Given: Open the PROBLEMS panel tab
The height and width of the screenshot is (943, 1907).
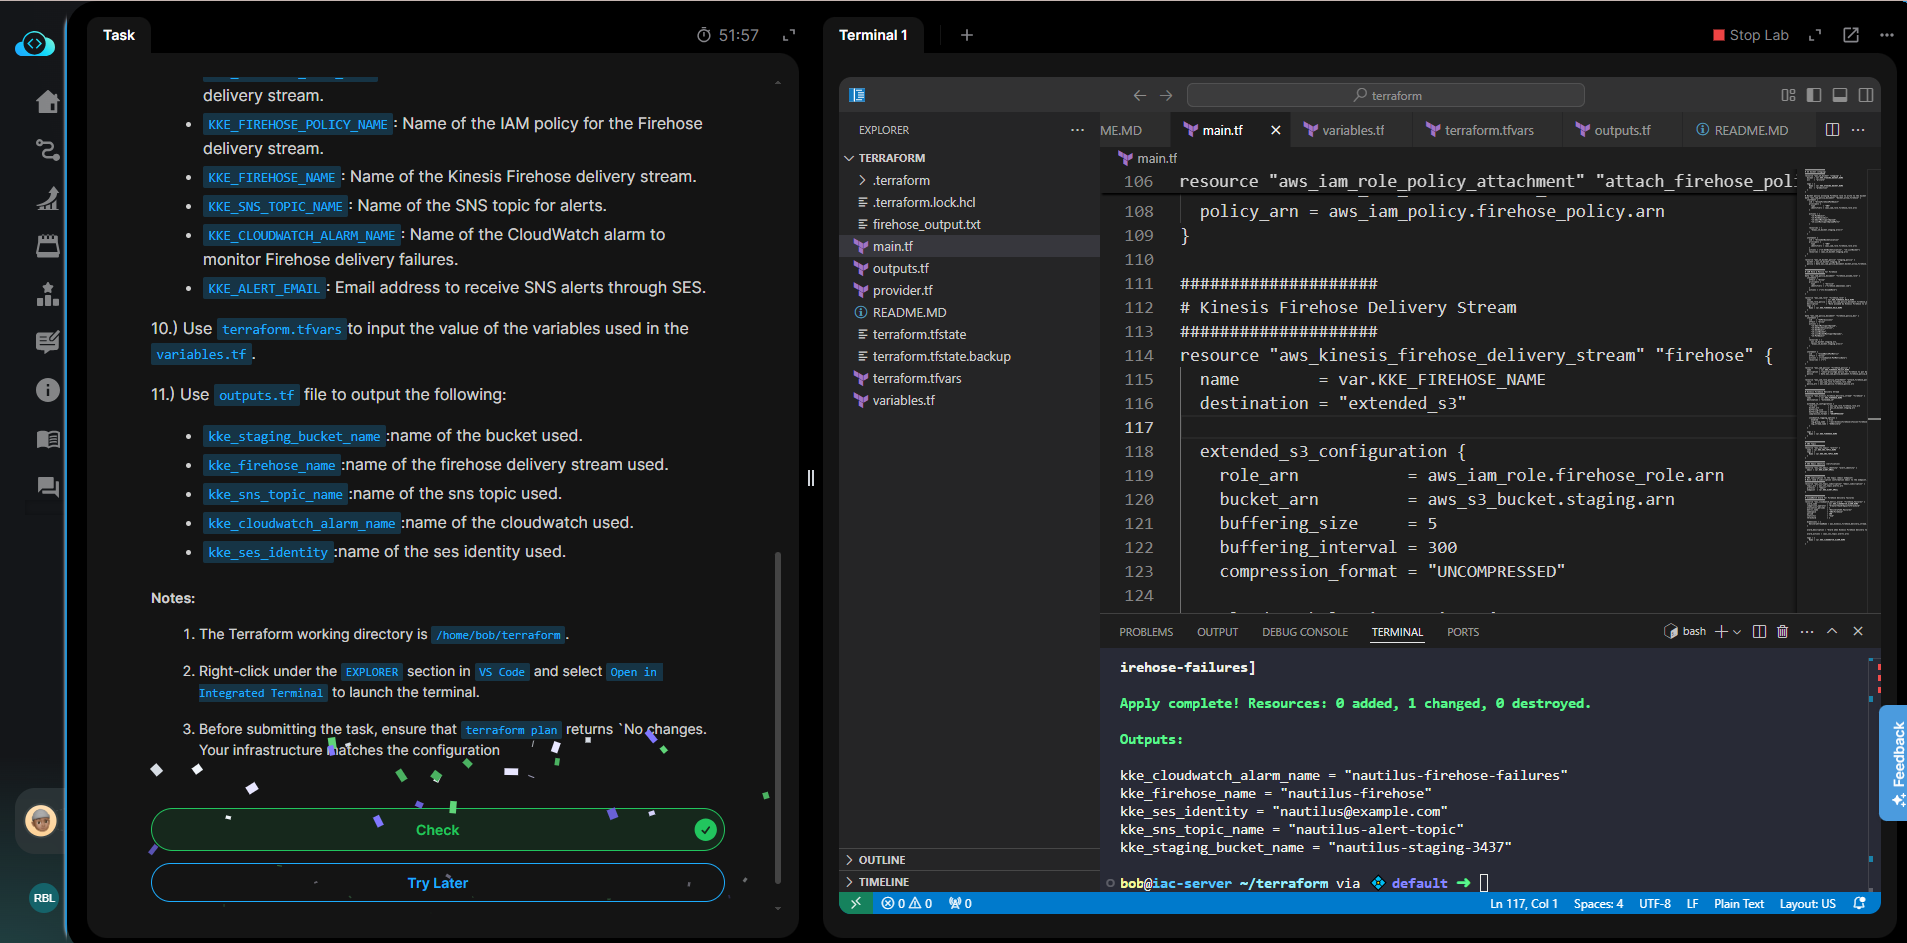Looking at the screenshot, I should click(1145, 632).
